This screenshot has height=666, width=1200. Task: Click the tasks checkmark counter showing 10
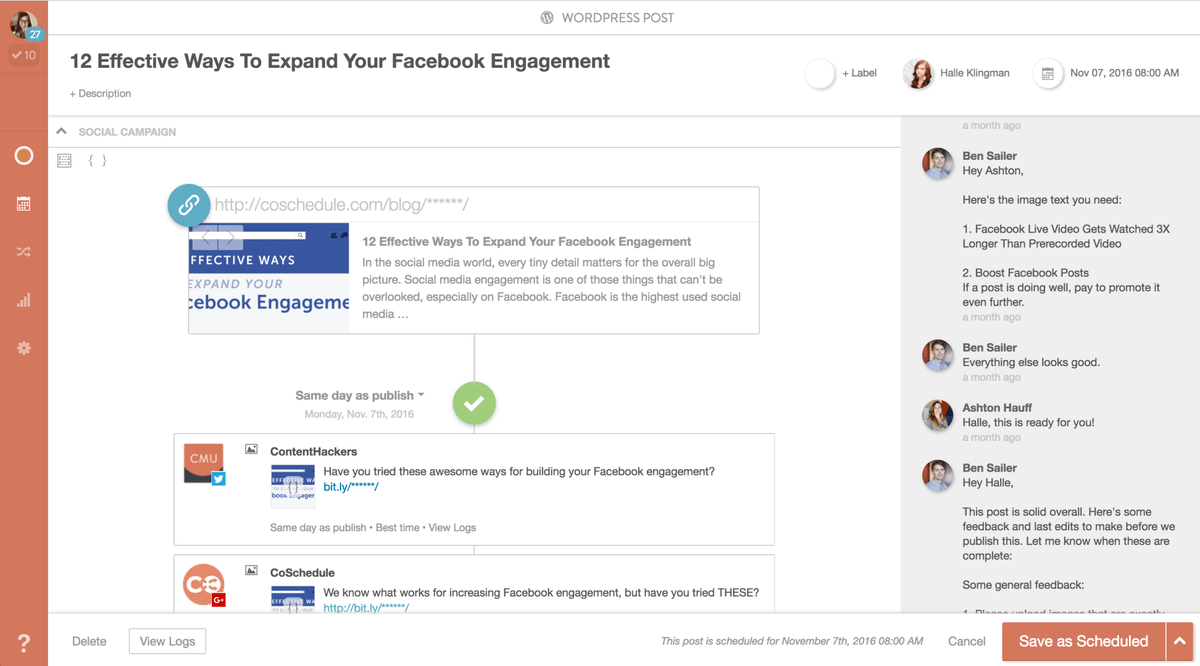[24, 56]
